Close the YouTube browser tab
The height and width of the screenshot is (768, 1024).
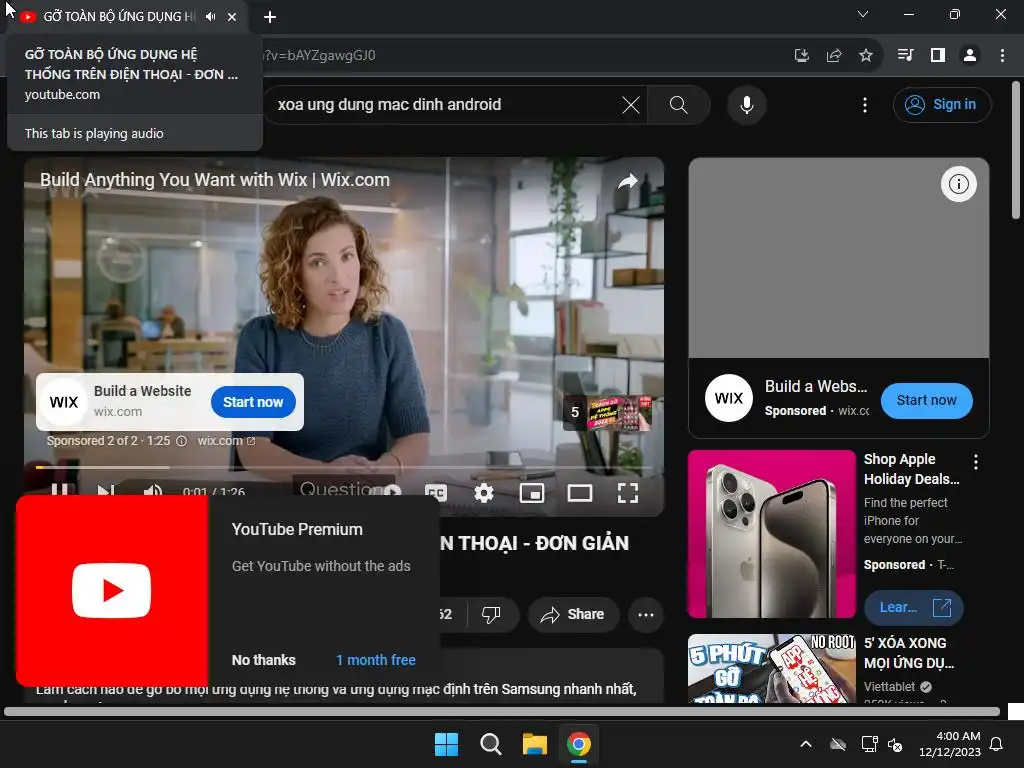[232, 17]
